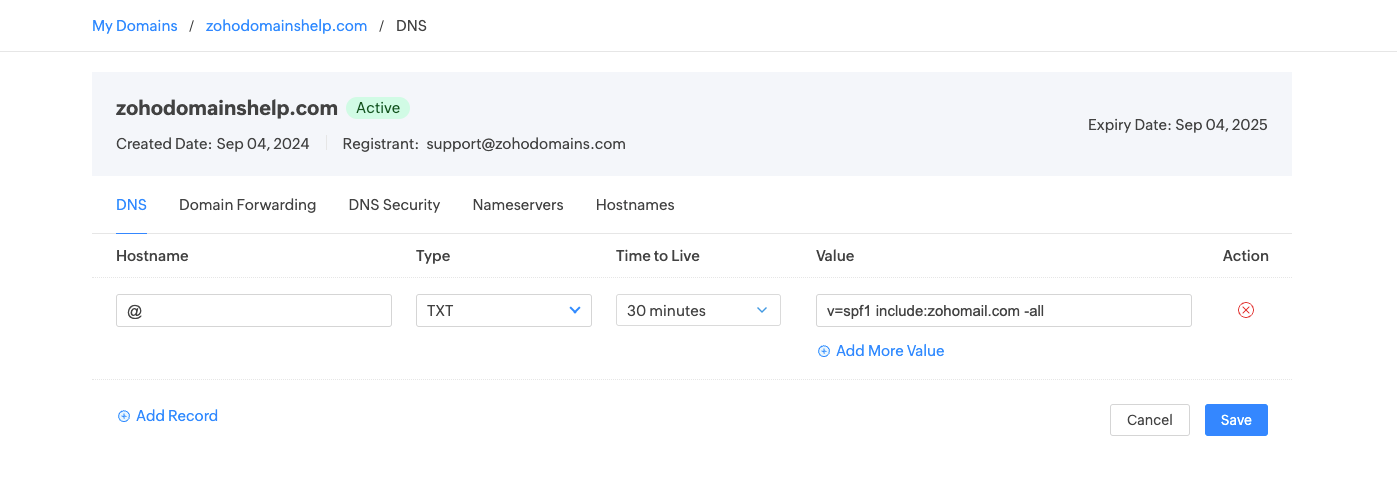Click the SPF Value text field

(1003, 310)
